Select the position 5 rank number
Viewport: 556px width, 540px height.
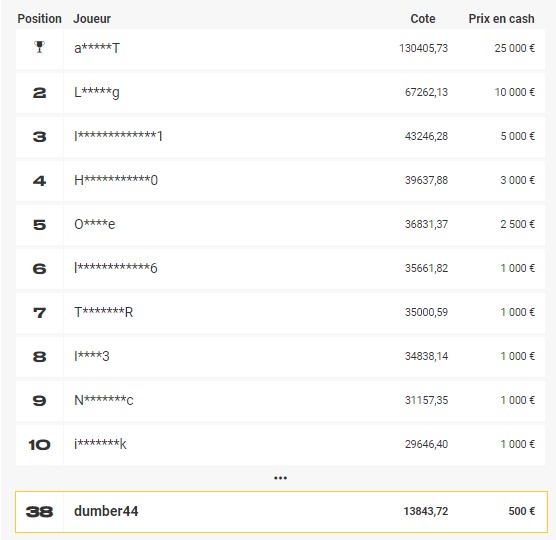[39, 225]
